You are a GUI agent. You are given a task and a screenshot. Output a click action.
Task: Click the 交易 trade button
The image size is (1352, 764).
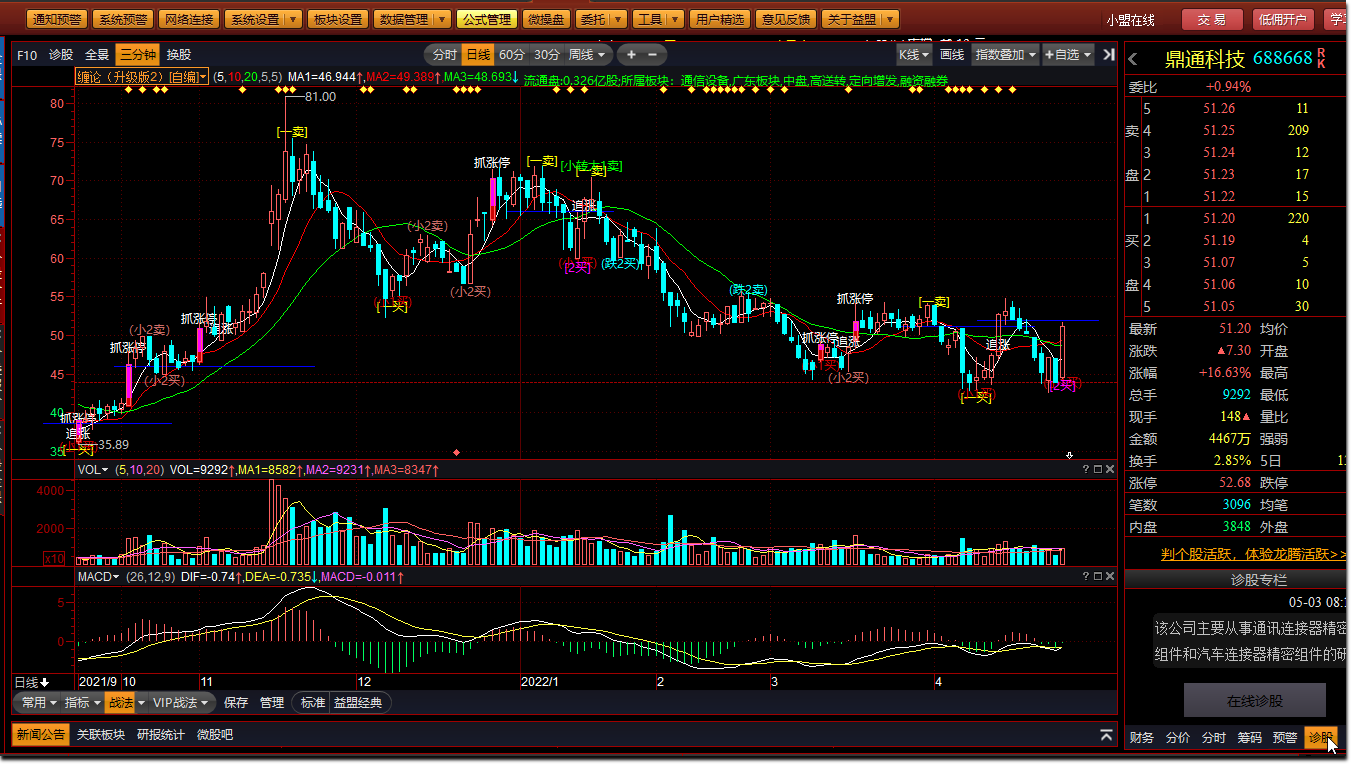pos(1212,20)
